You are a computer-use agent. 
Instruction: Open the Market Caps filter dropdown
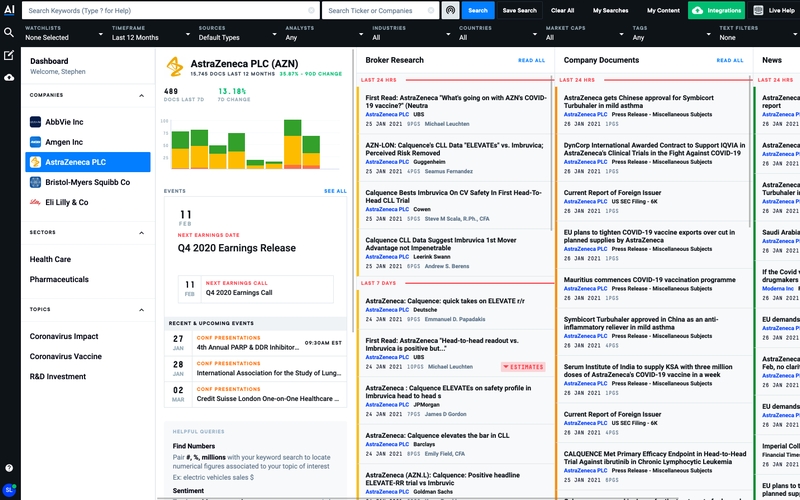coord(585,33)
